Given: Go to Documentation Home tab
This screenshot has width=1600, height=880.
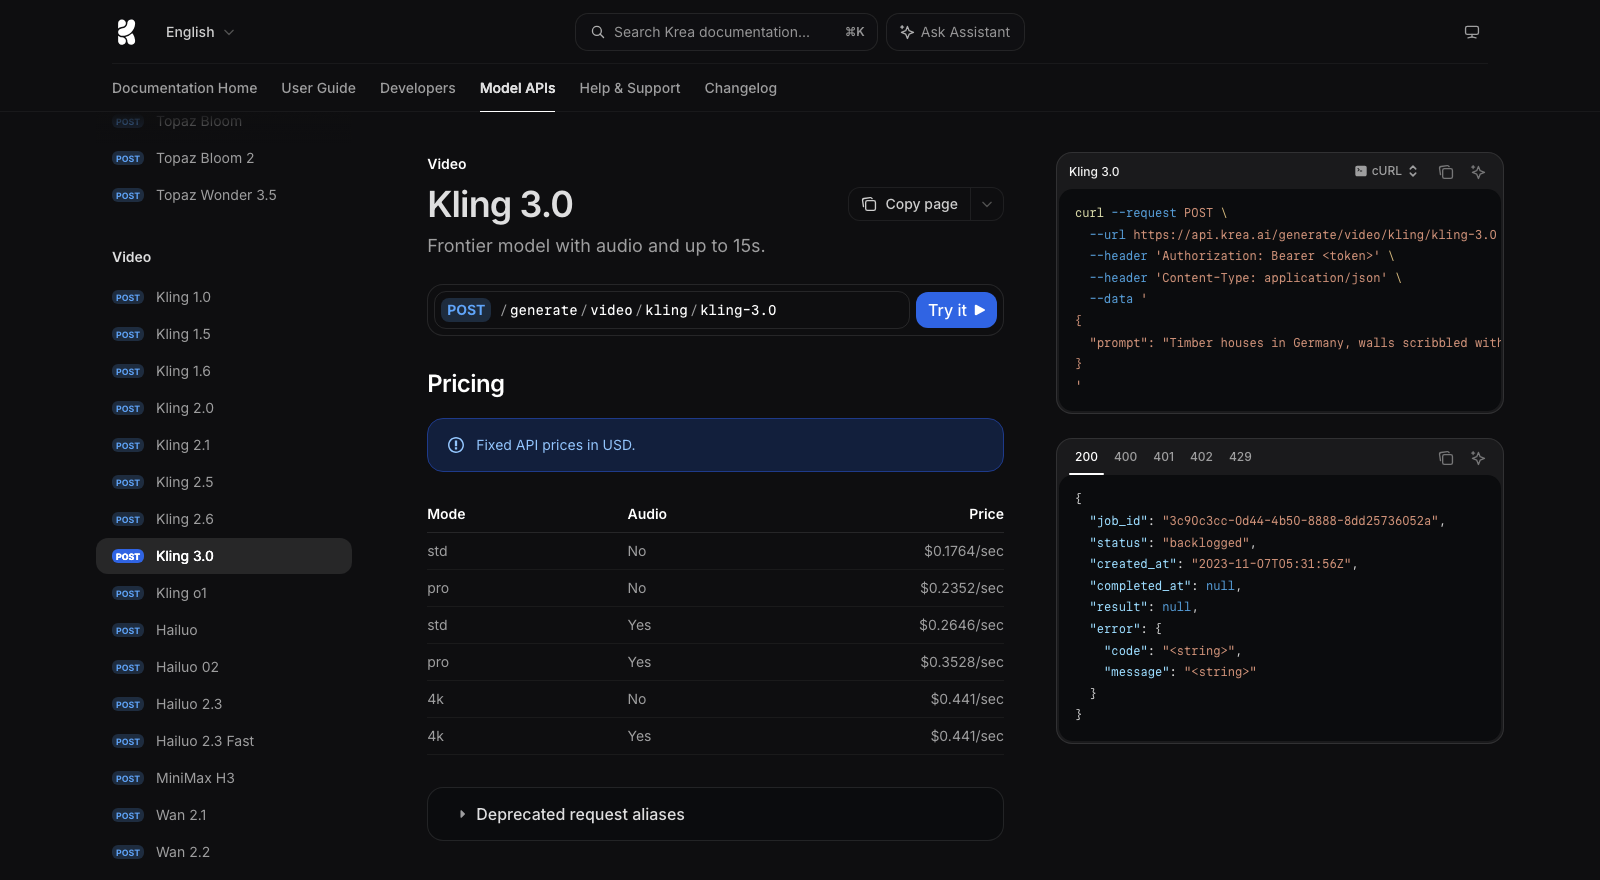Looking at the screenshot, I should pyautogui.click(x=185, y=88).
